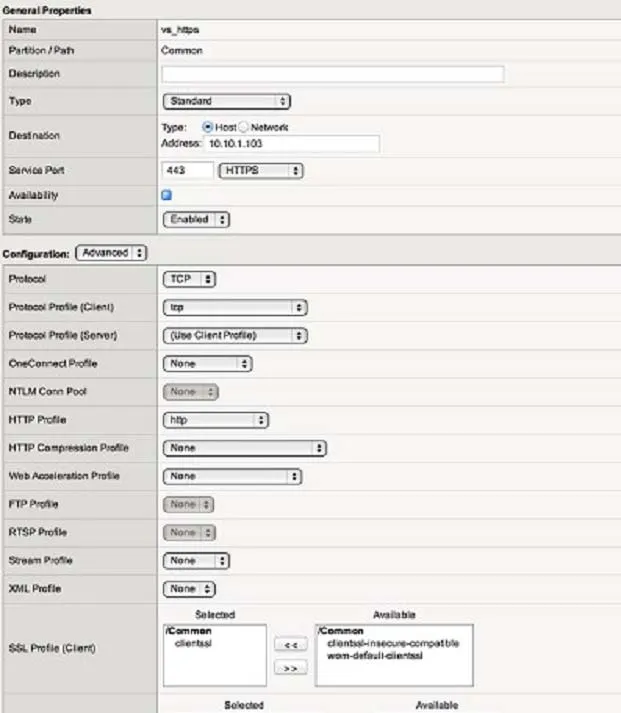Click the disabled FTP Profile dropdown

click(188, 504)
